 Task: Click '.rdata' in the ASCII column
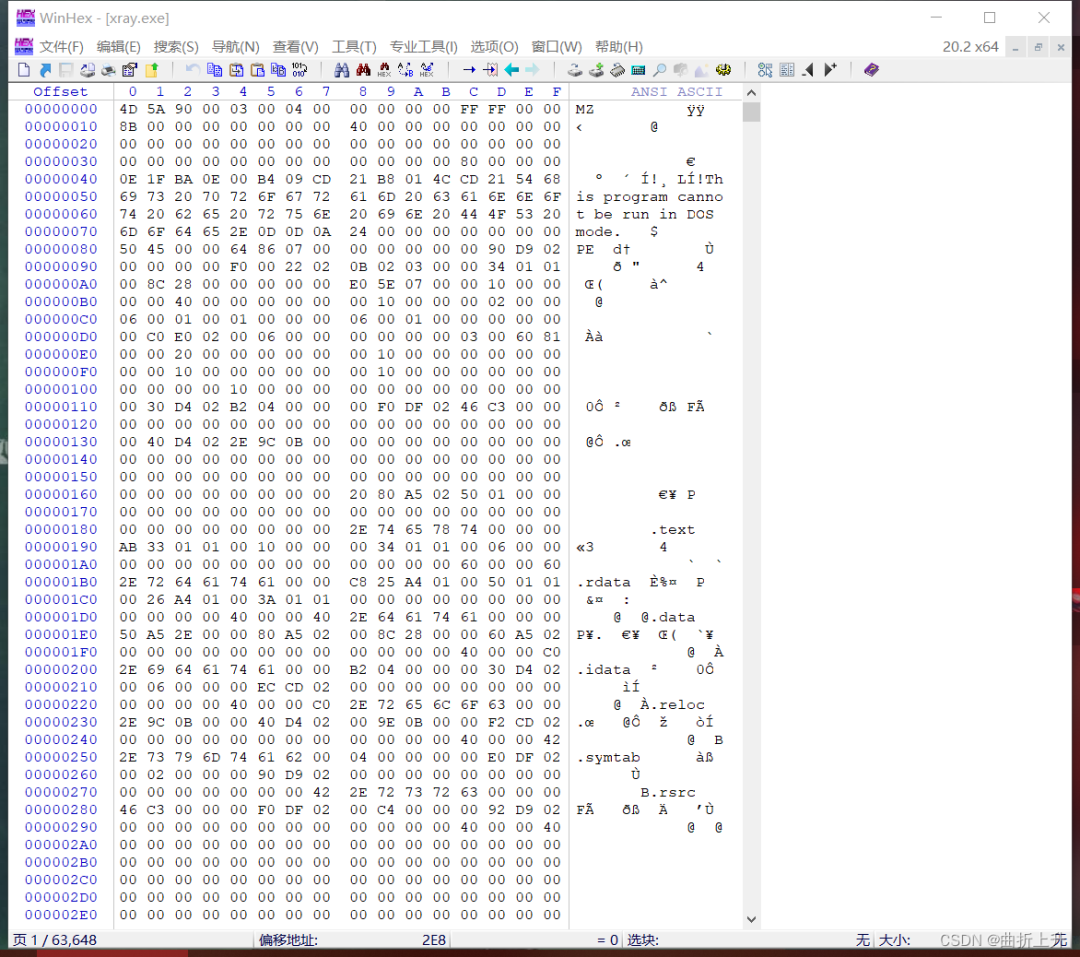point(603,582)
